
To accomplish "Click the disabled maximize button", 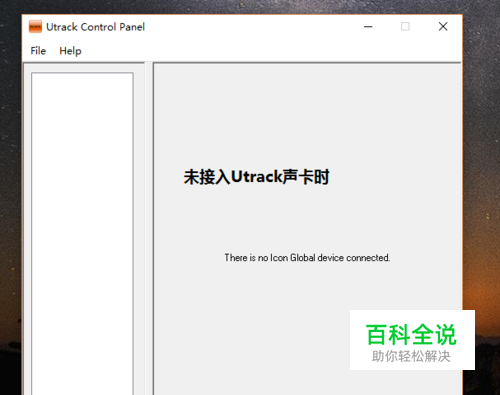I will [x=405, y=26].
